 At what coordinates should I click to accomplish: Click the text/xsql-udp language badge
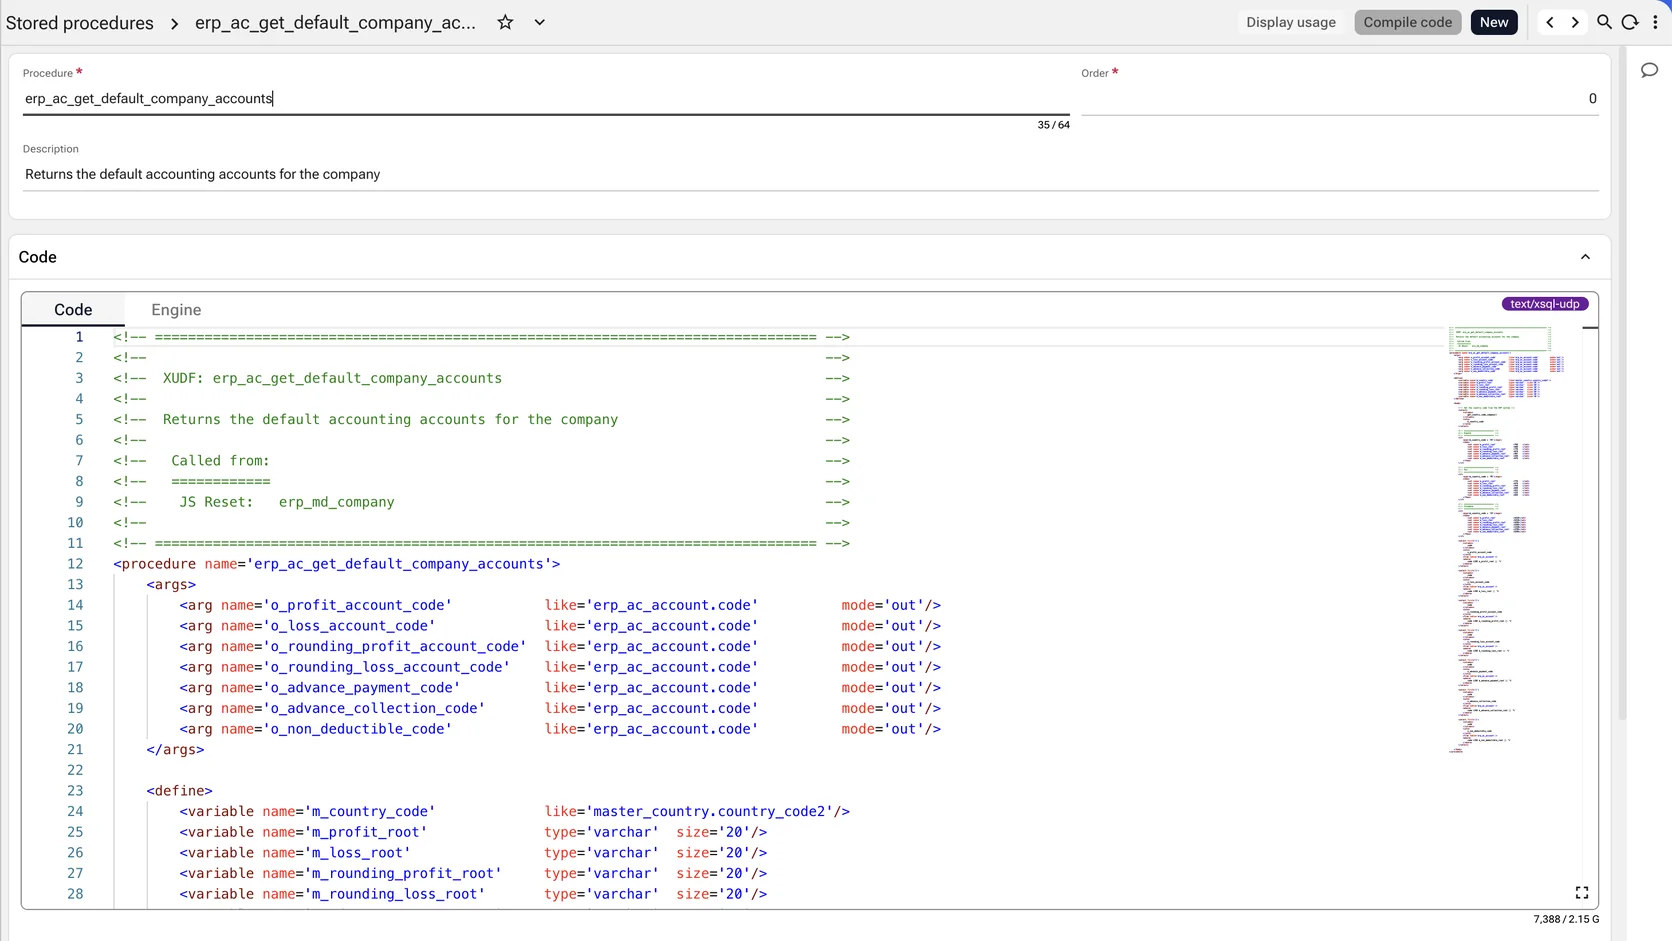[1545, 304]
